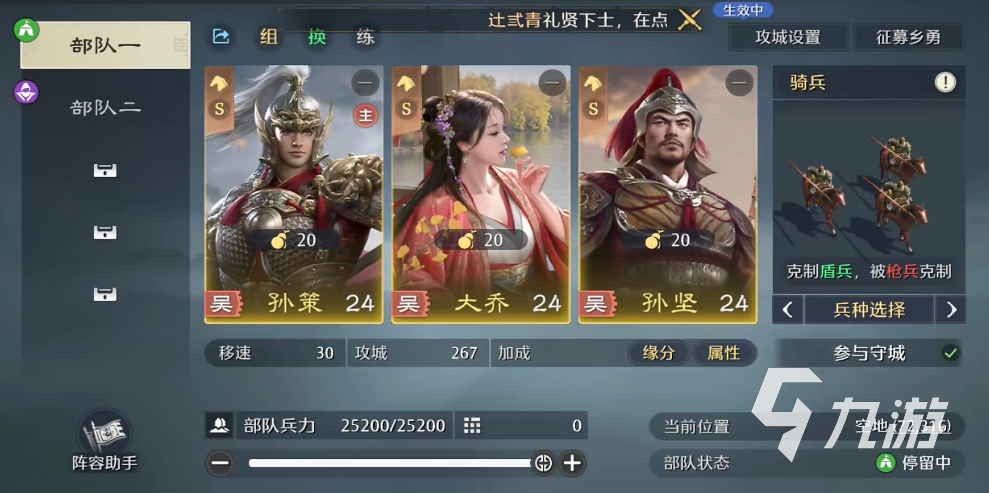Open the 兵种选择 selector
The image size is (989, 493).
click(x=869, y=310)
